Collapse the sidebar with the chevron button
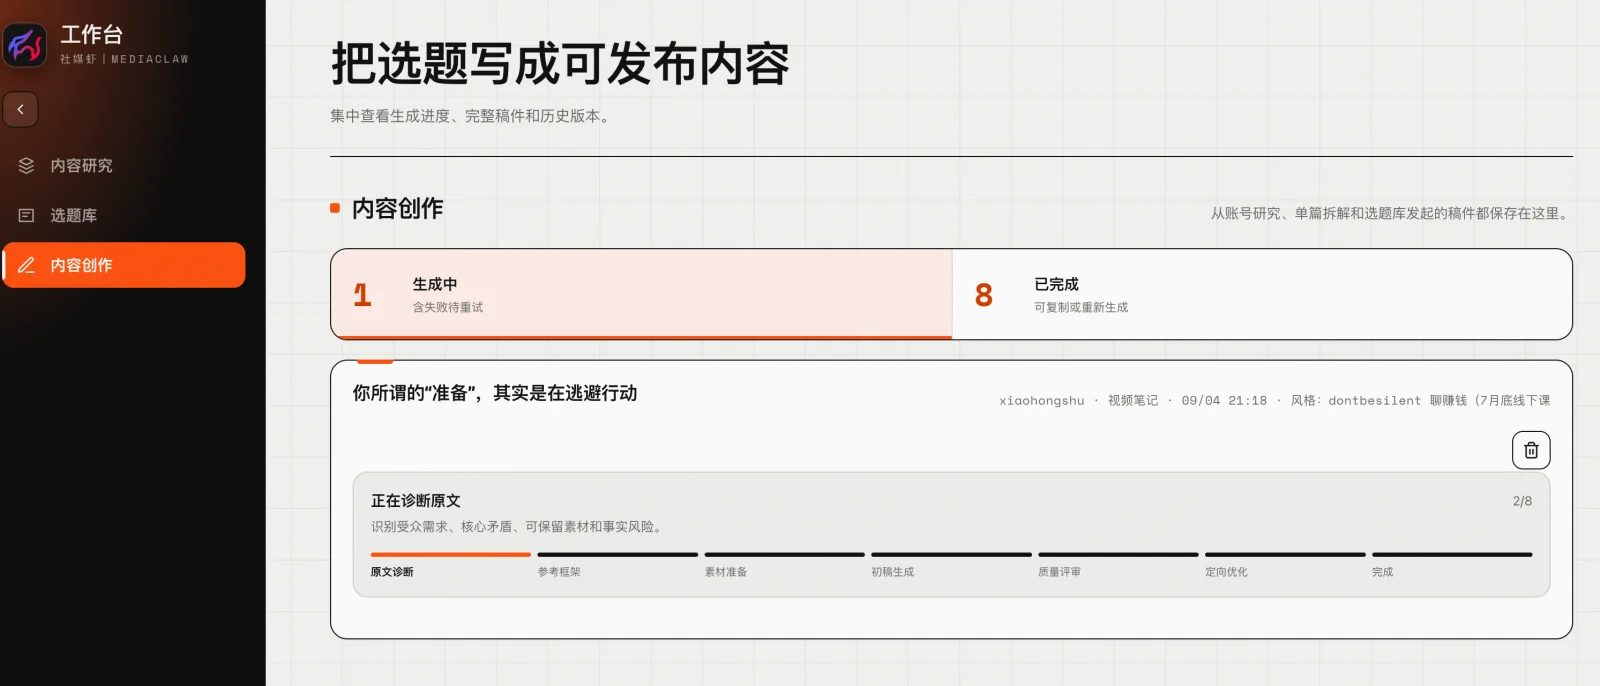The height and width of the screenshot is (686, 1600). [x=20, y=109]
